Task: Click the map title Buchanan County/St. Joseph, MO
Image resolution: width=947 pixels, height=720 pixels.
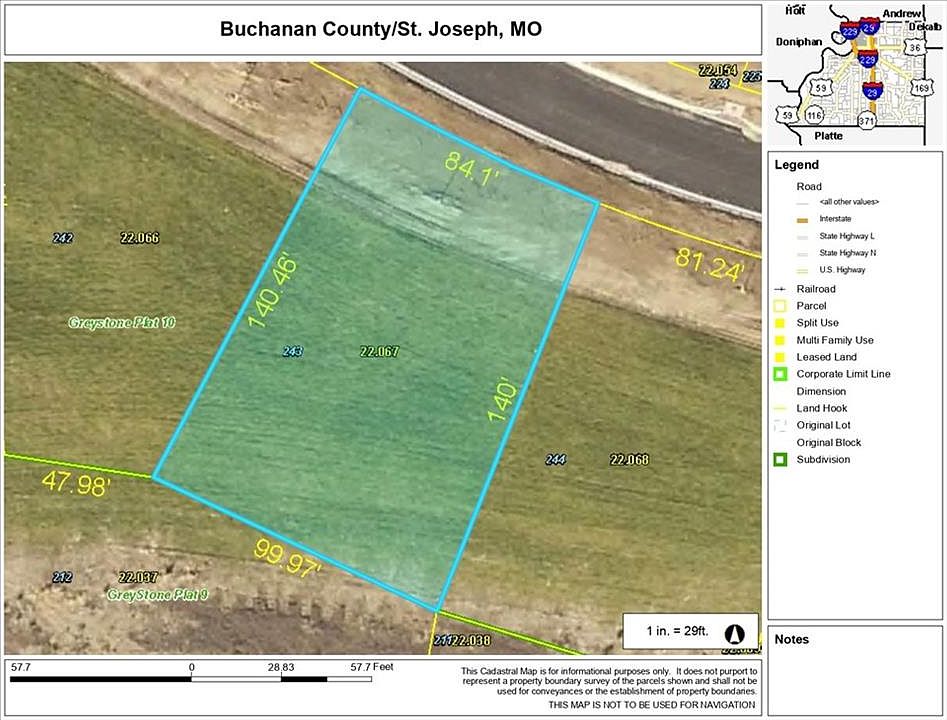Action: coord(381,29)
